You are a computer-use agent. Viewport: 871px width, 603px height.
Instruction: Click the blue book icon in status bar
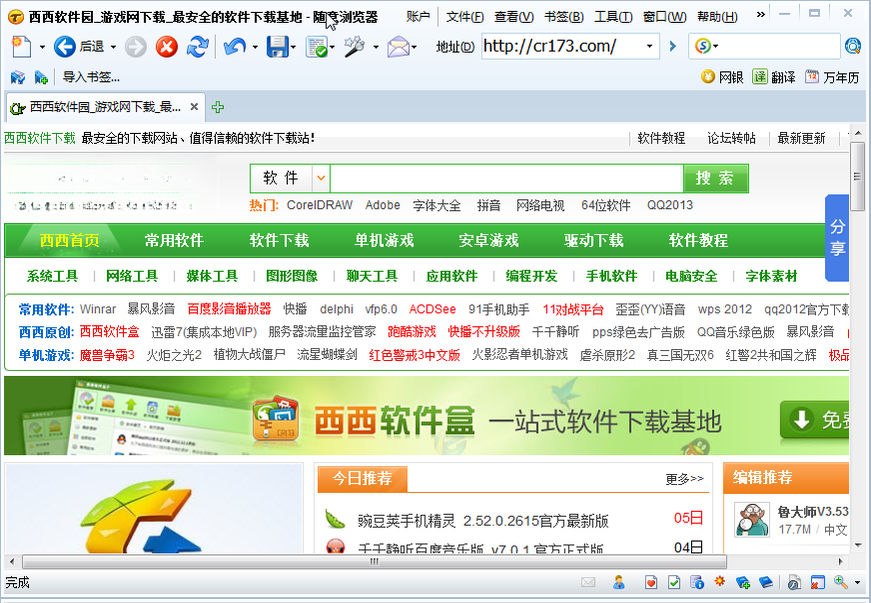pyautogui.click(x=766, y=582)
